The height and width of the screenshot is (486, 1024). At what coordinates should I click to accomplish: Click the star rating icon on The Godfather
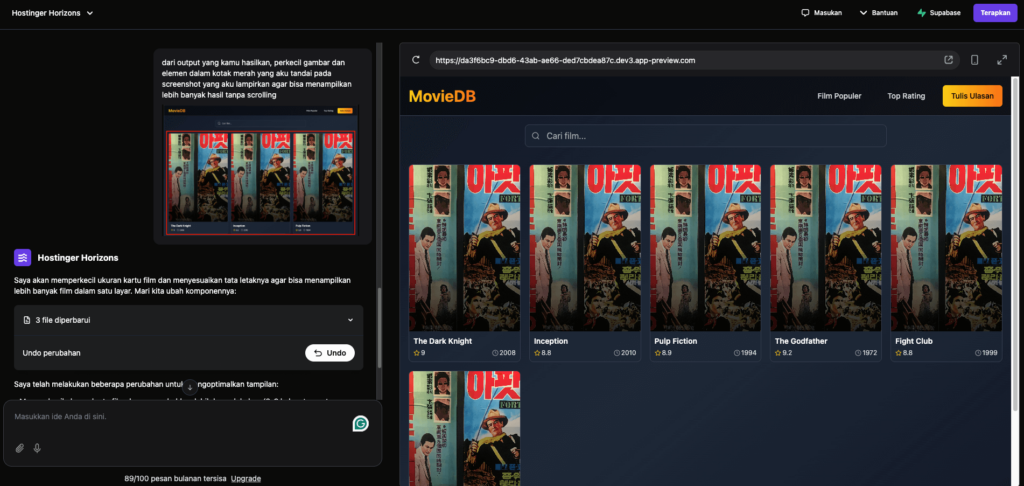(x=778, y=353)
